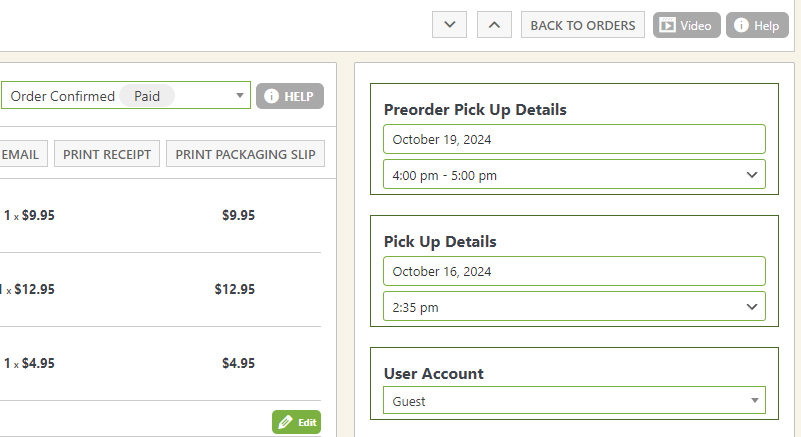The height and width of the screenshot is (437, 801).
Task: Click the gray HELP info badge
Action: tap(289, 96)
